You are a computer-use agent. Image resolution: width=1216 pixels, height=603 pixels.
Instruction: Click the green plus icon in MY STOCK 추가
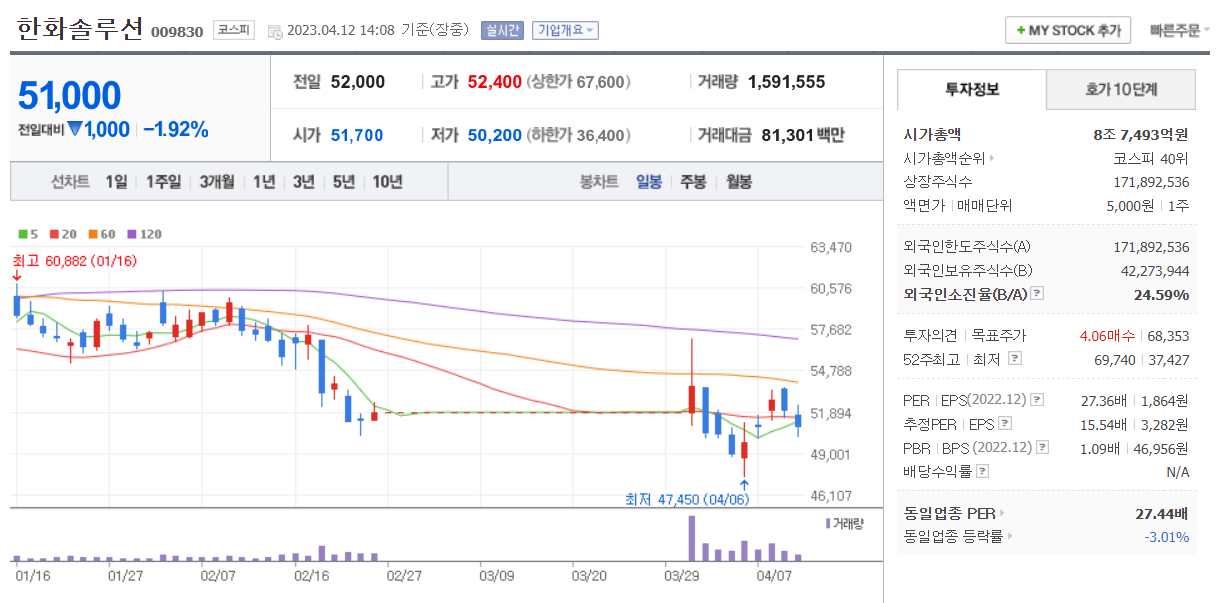coord(1020,30)
